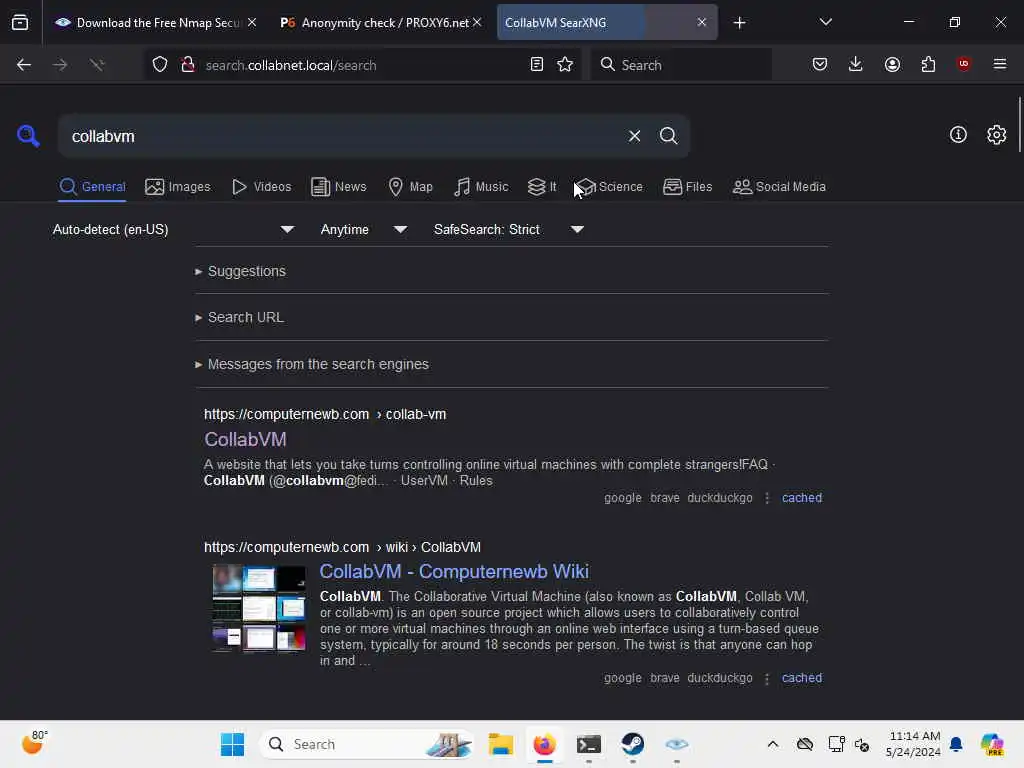1024x768 pixels.
Task: Expand Messages from the search engines
Action: pos(312,364)
